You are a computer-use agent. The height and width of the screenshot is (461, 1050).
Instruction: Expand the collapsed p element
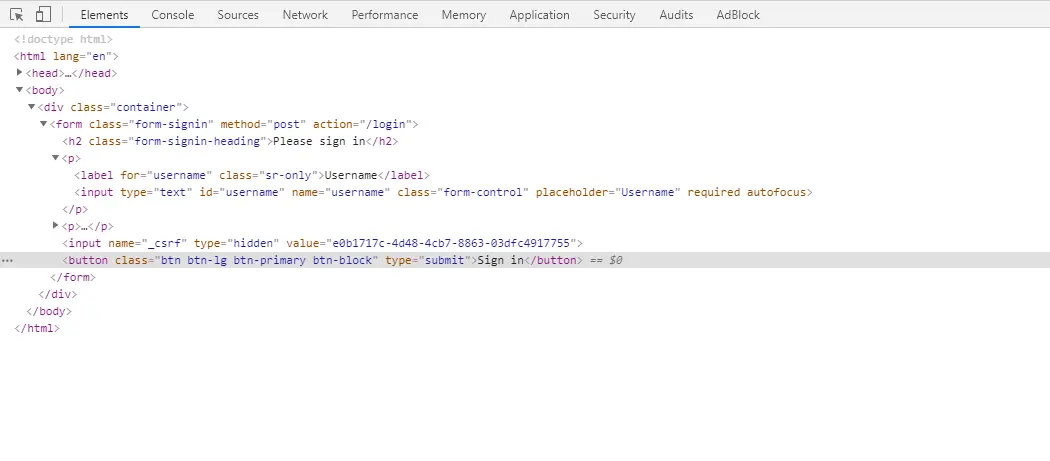click(56, 225)
